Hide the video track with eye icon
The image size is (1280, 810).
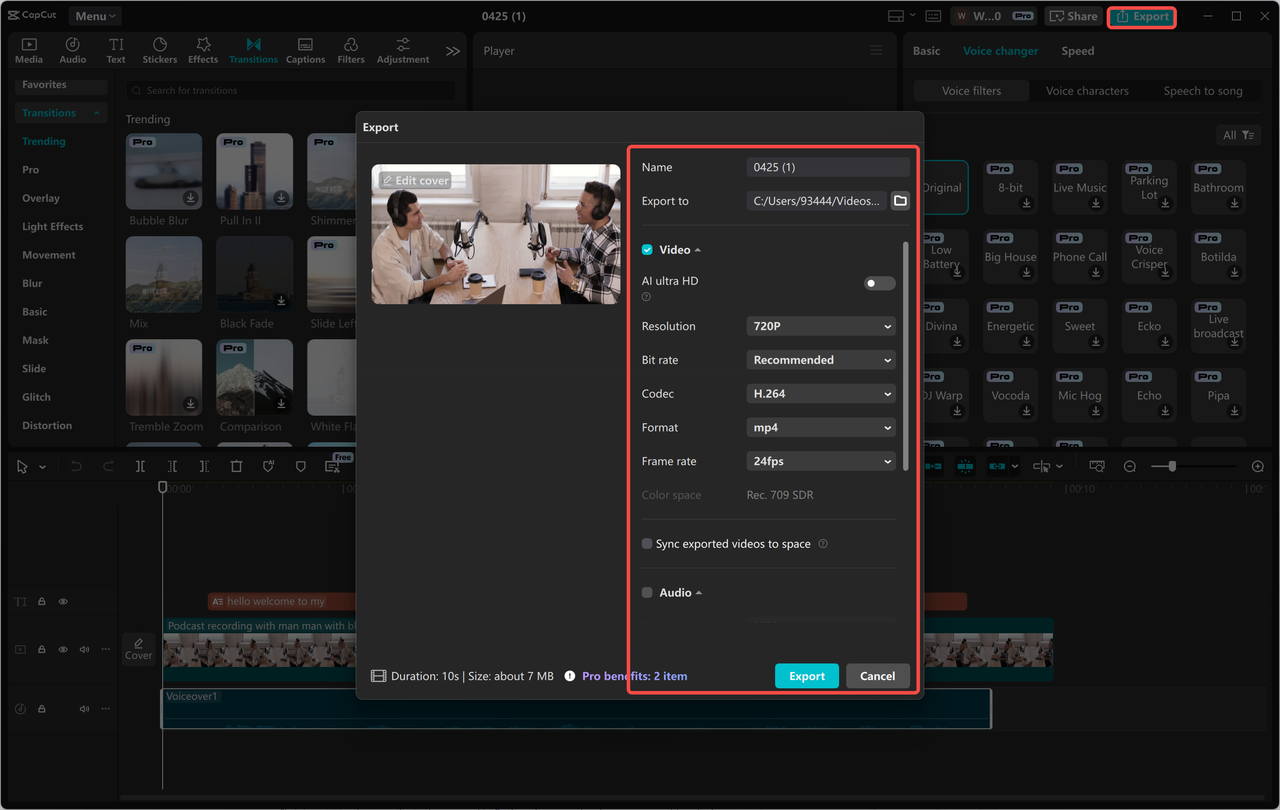[63, 650]
